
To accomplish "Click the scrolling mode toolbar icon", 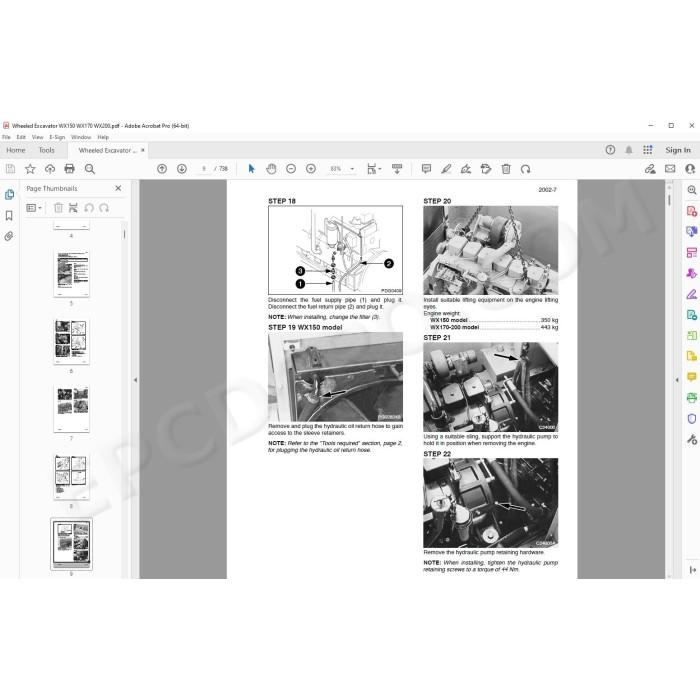I will click(397, 169).
